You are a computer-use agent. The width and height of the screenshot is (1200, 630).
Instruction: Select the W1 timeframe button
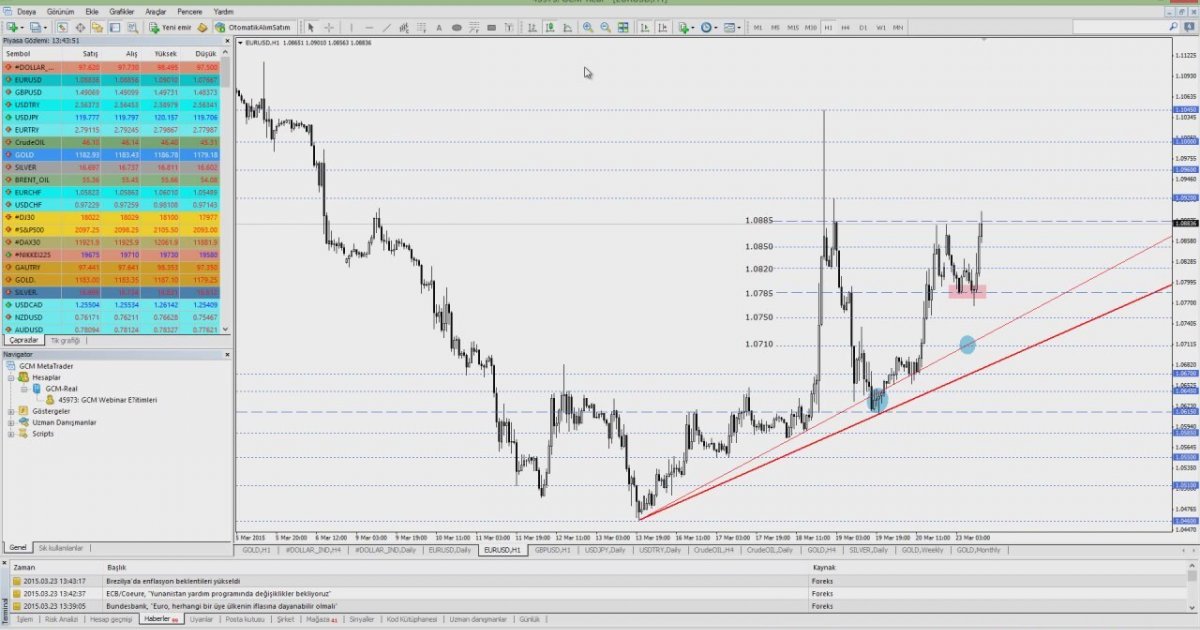pos(881,28)
